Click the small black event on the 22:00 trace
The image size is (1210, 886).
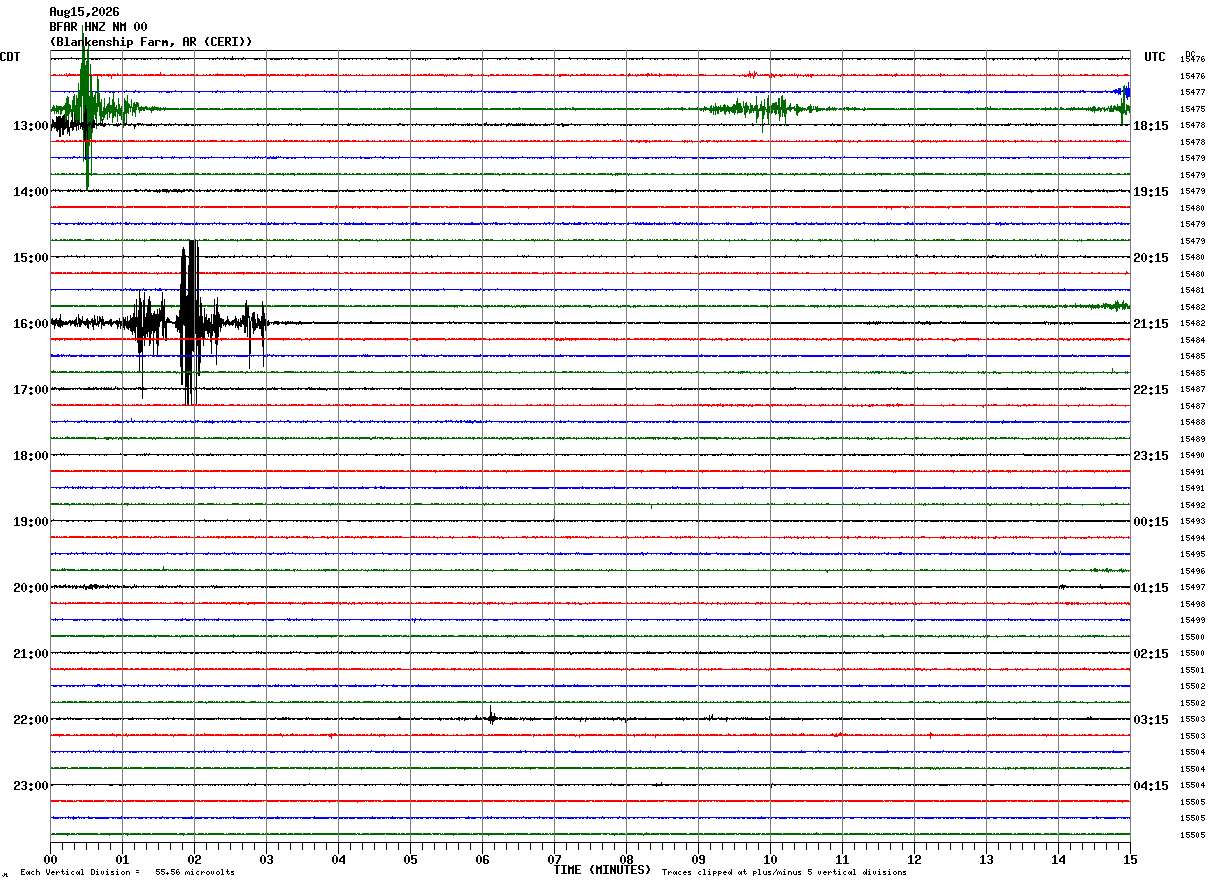point(491,715)
